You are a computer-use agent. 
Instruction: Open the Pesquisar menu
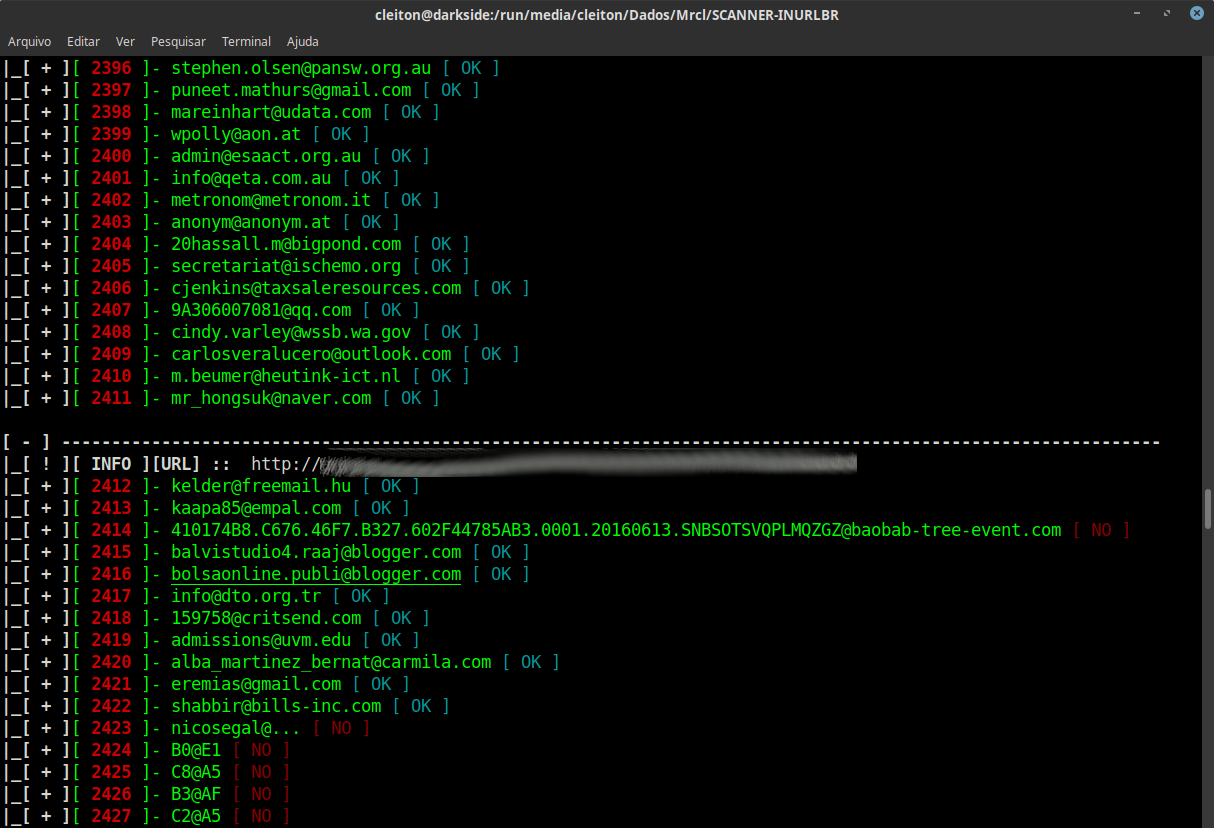(x=178, y=41)
